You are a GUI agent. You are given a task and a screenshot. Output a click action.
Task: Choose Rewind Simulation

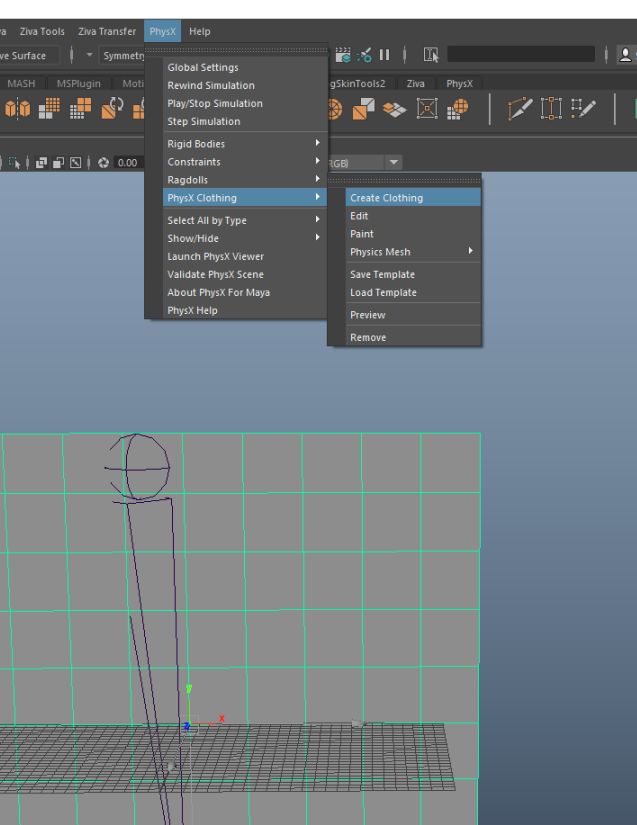[245, 85]
